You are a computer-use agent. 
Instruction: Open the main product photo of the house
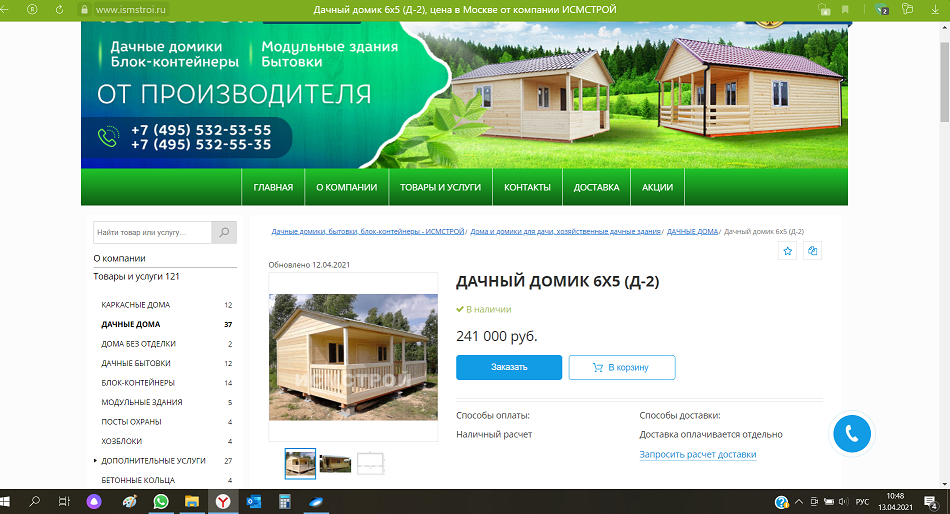pos(353,357)
